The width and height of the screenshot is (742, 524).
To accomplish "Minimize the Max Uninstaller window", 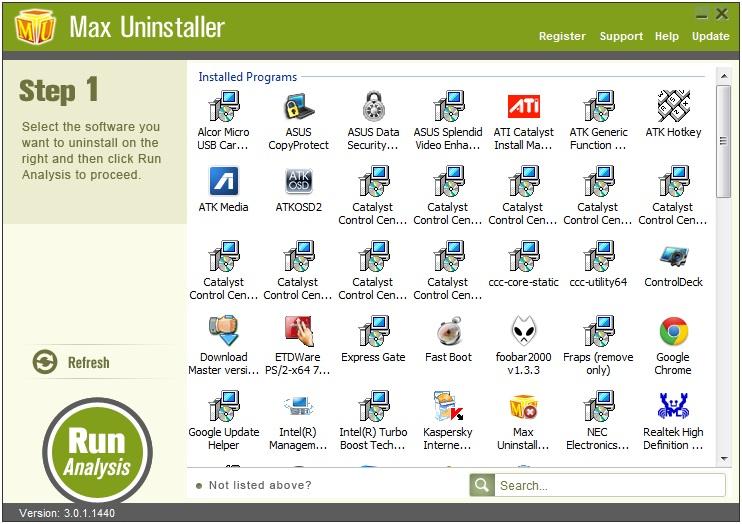I will (x=702, y=15).
